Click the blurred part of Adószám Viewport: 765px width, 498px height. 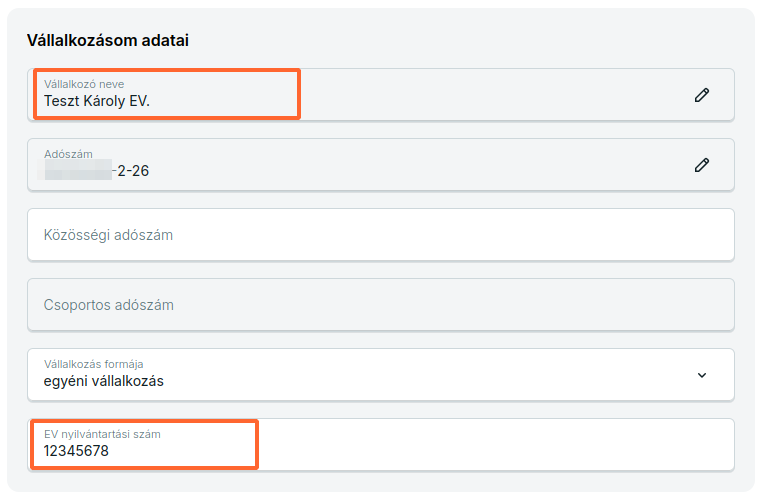[78, 170]
